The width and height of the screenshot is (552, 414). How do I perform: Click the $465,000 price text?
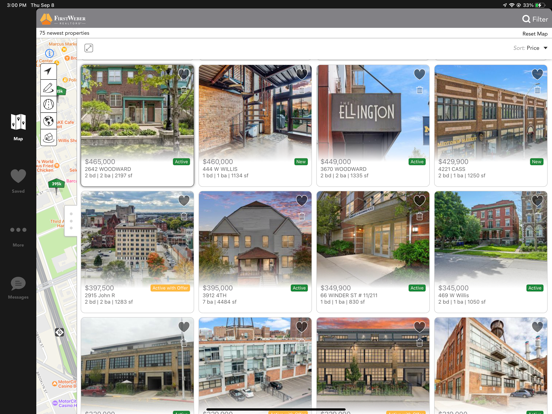click(100, 162)
